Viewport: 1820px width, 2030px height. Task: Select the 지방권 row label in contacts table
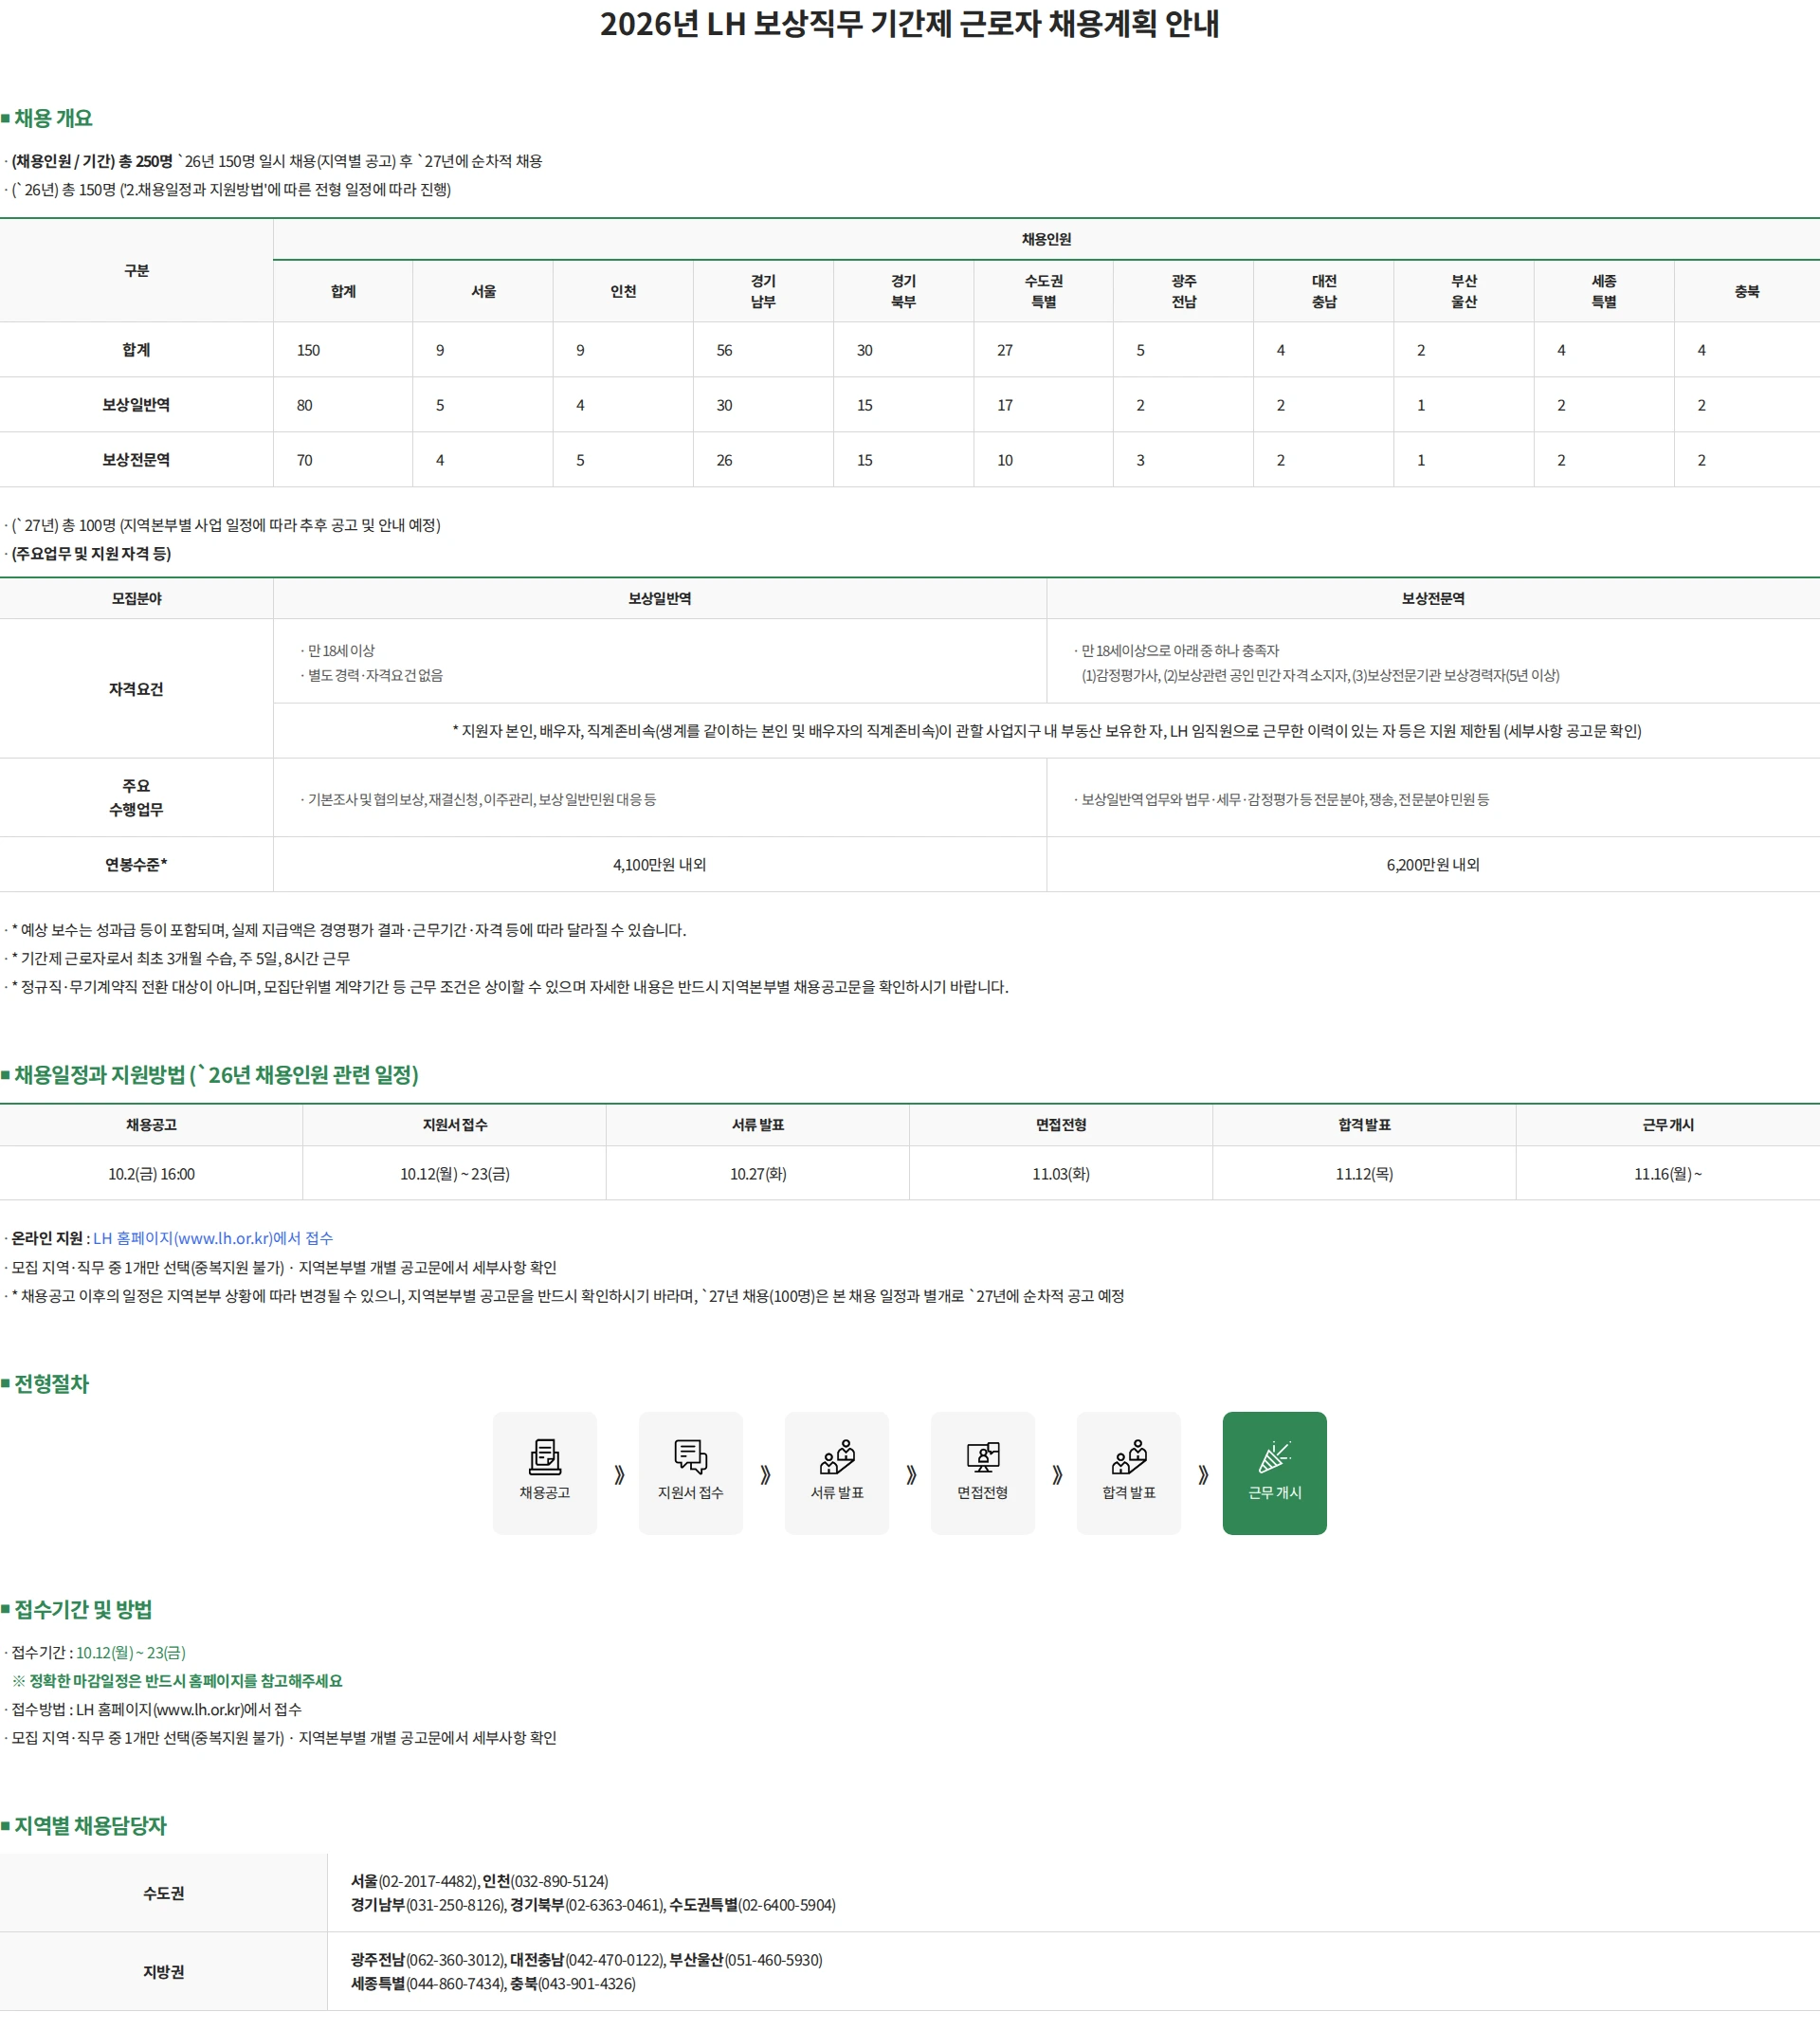coord(163,1972)
